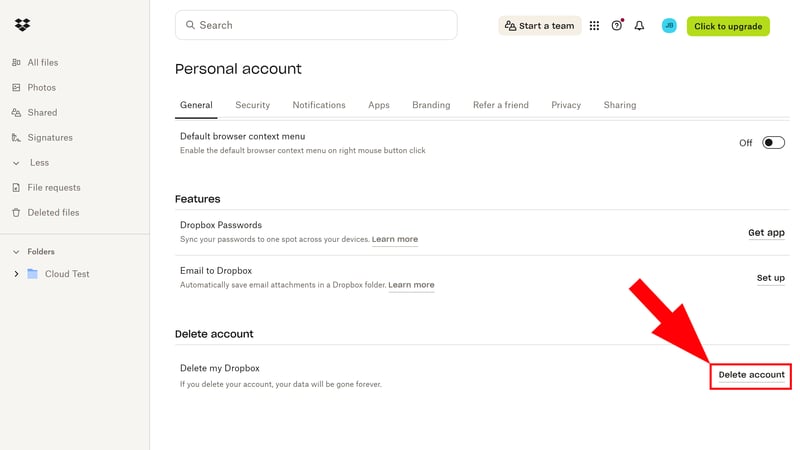
Task: Click the Click to upgrade button
Action: click(x=728, y=26)
